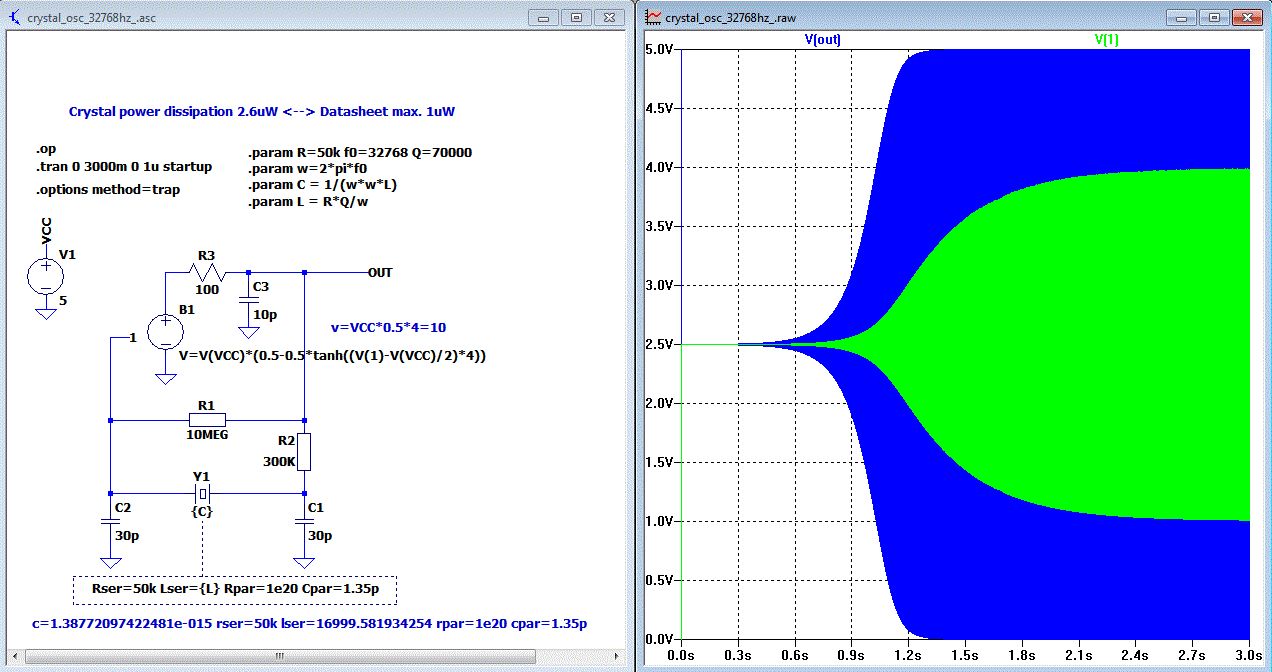Image resolution: width=1272 pixels, height=672 pixels.
Task: Select the R3 100 ohm resistor
Action: coord(206,272)
